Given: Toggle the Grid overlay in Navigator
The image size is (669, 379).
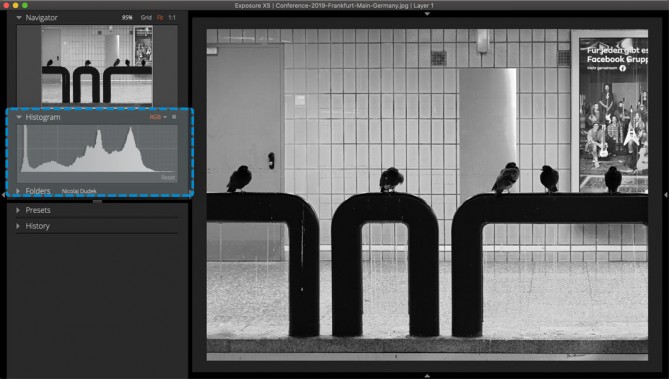Looking at the screenshot, I should 146,17.
